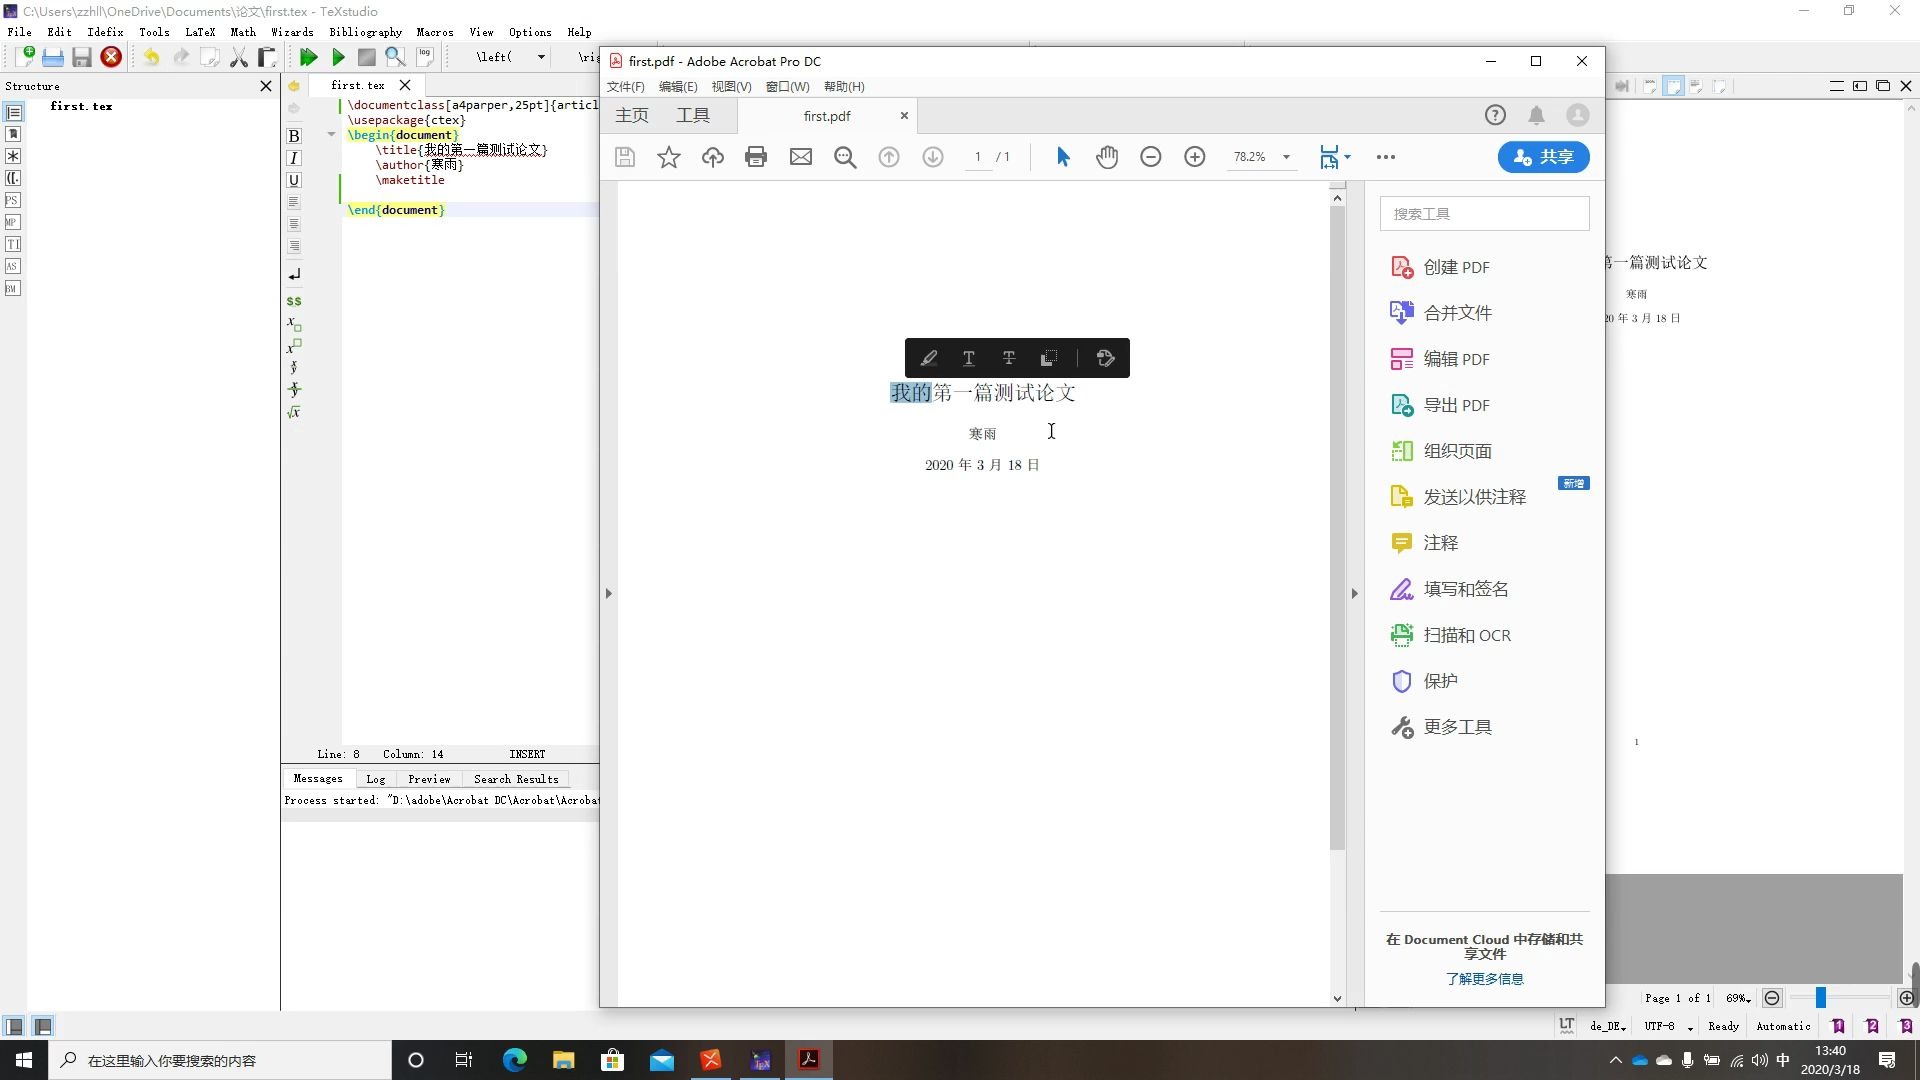
Task: Click the print icon in Acrobat toolbar
Action: (x=756, y=157)
